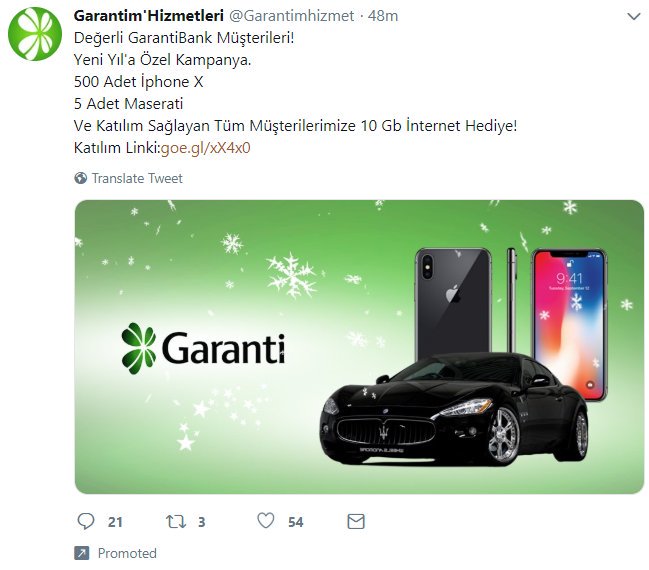Click Translate Tweet link
Viewport: 649px width, 570px height.
(137, 178)
